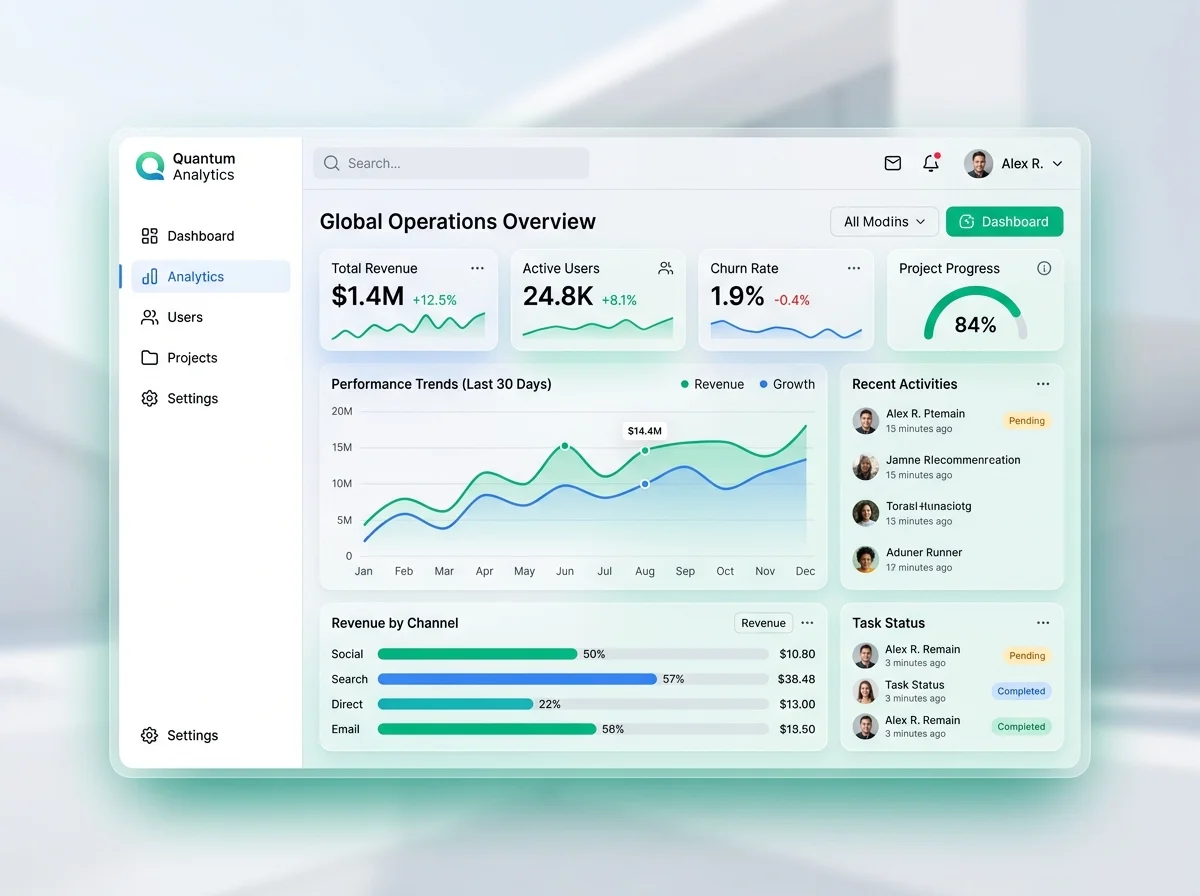Screen dimensions: 1200x896
Task: Click the Pending badge in Task Status
Action: (x=1026, y=656)
